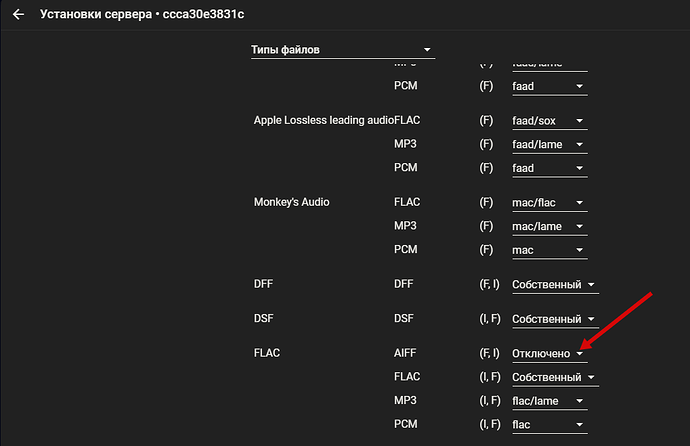Open Apple Lossless PCM faad dropdown
Screen dimensions: 690x446
550,168
